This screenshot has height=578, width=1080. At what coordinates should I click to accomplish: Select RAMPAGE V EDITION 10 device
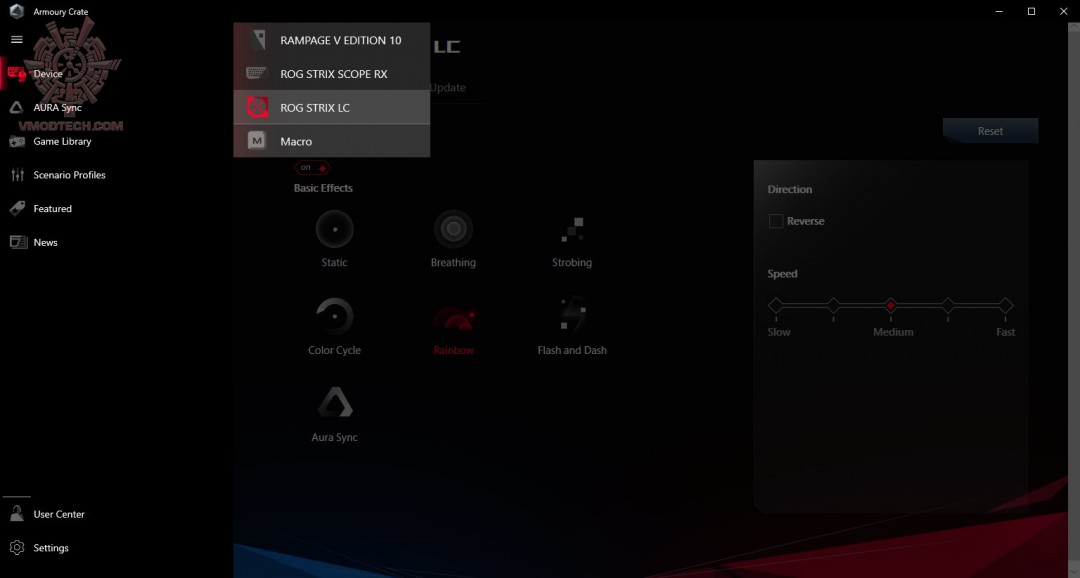pyautogui.click(x=331, y=40)
